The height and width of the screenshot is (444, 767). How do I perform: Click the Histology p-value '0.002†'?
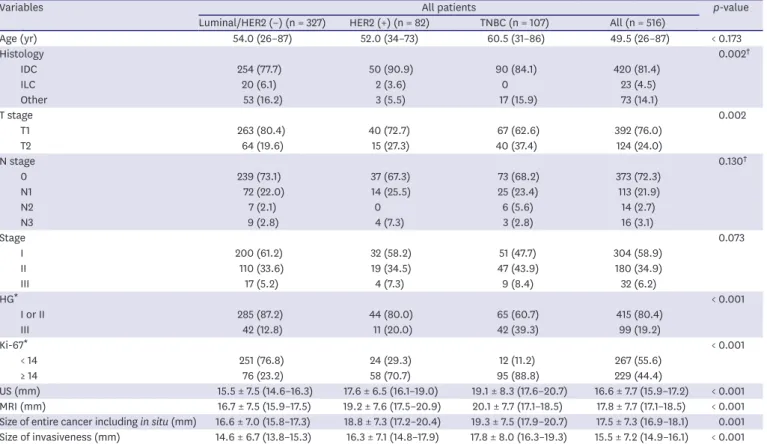[734, 54]
